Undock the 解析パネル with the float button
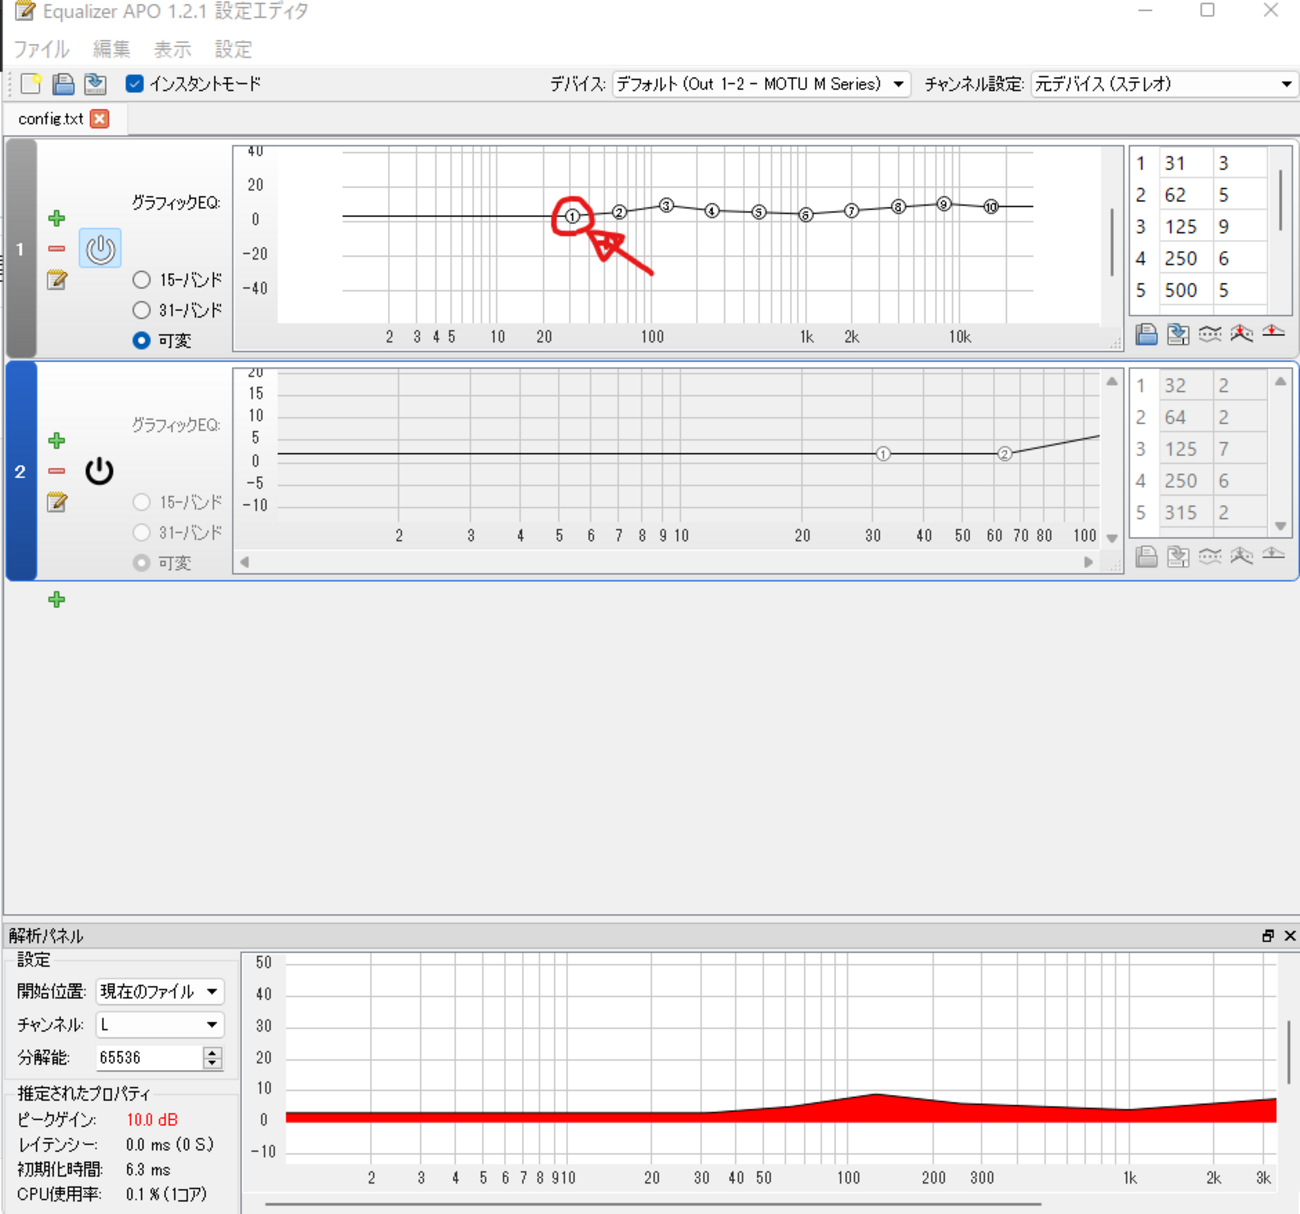 pyautogui.click(x=1266, y=936)
